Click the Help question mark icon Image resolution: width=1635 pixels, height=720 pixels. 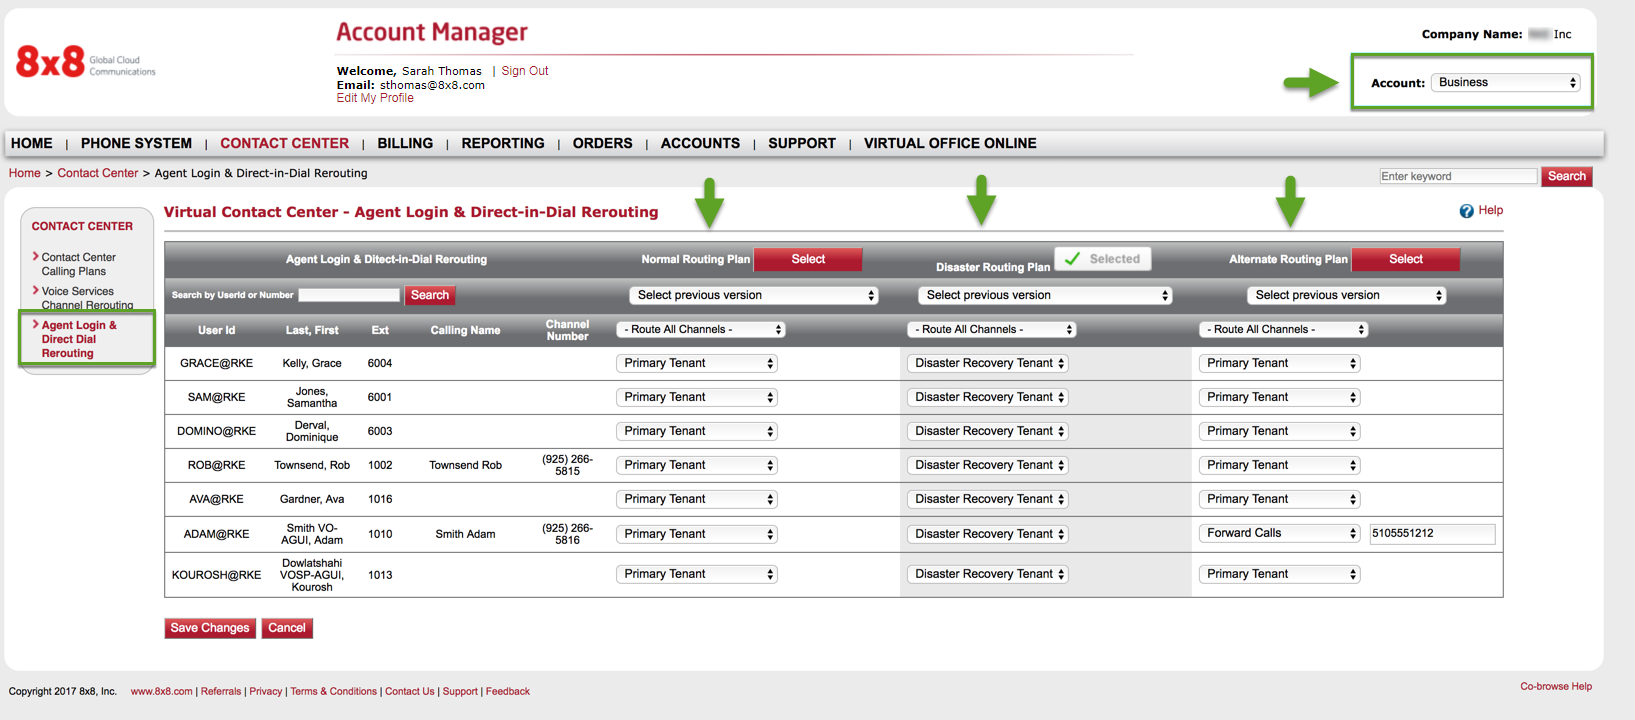[1466, 211]
